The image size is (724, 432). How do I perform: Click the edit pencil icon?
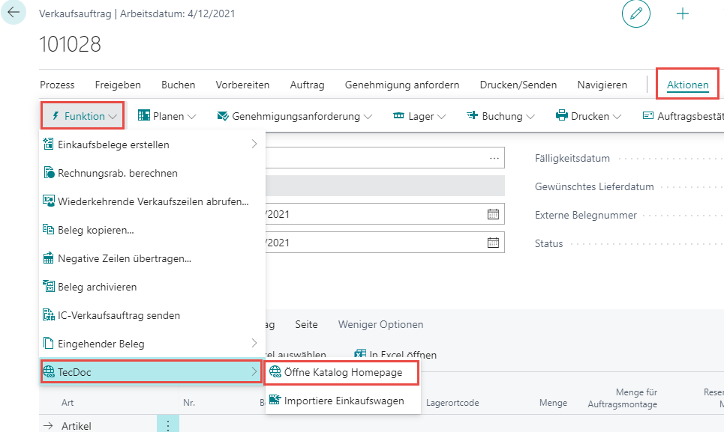point(636,14)
